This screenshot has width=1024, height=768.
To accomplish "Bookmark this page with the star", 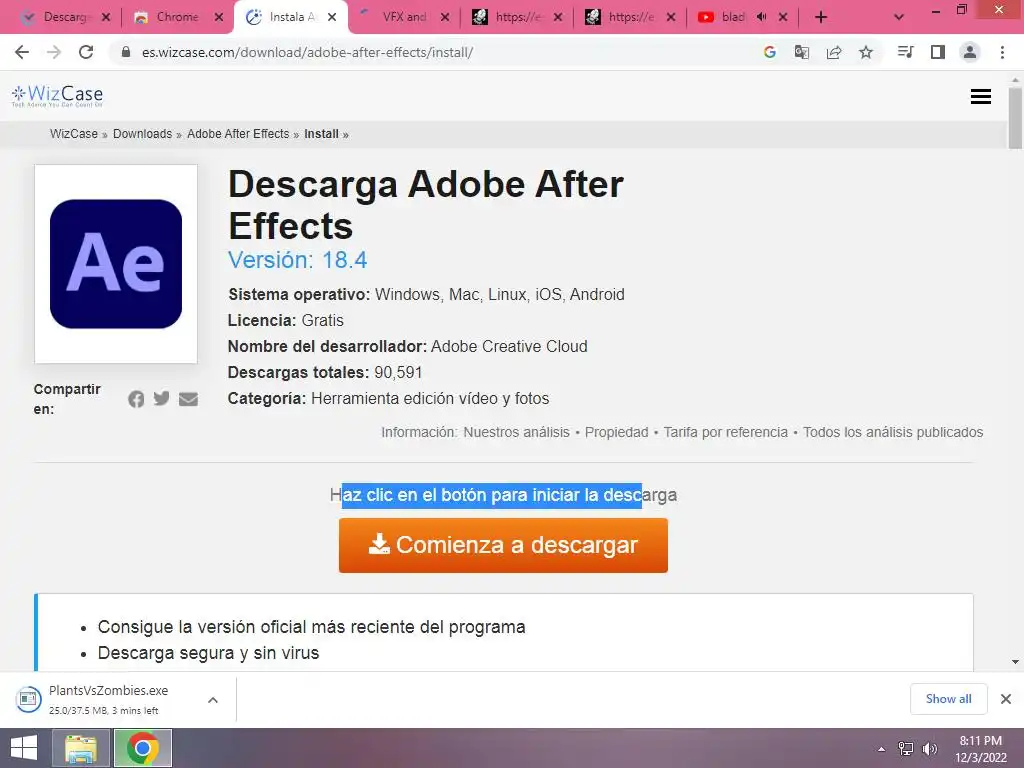I will [866, 52].
